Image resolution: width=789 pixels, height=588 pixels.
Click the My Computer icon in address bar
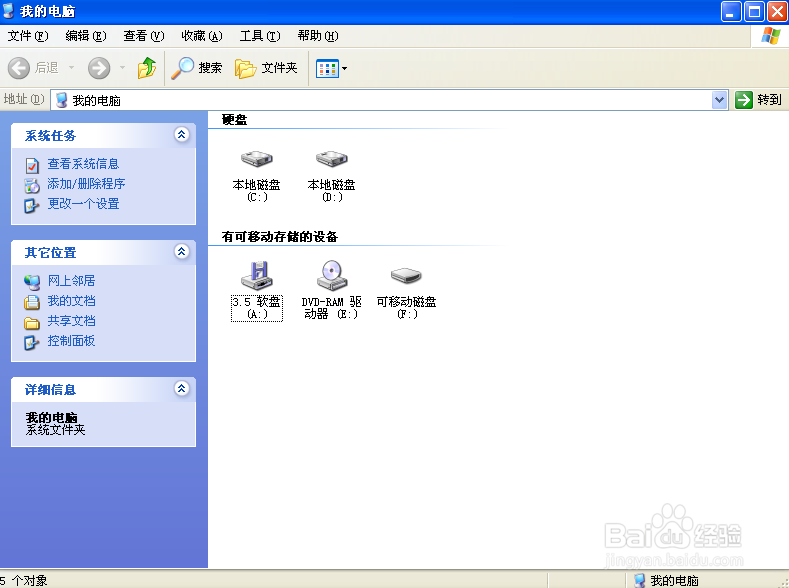click(x=61, y=100)
